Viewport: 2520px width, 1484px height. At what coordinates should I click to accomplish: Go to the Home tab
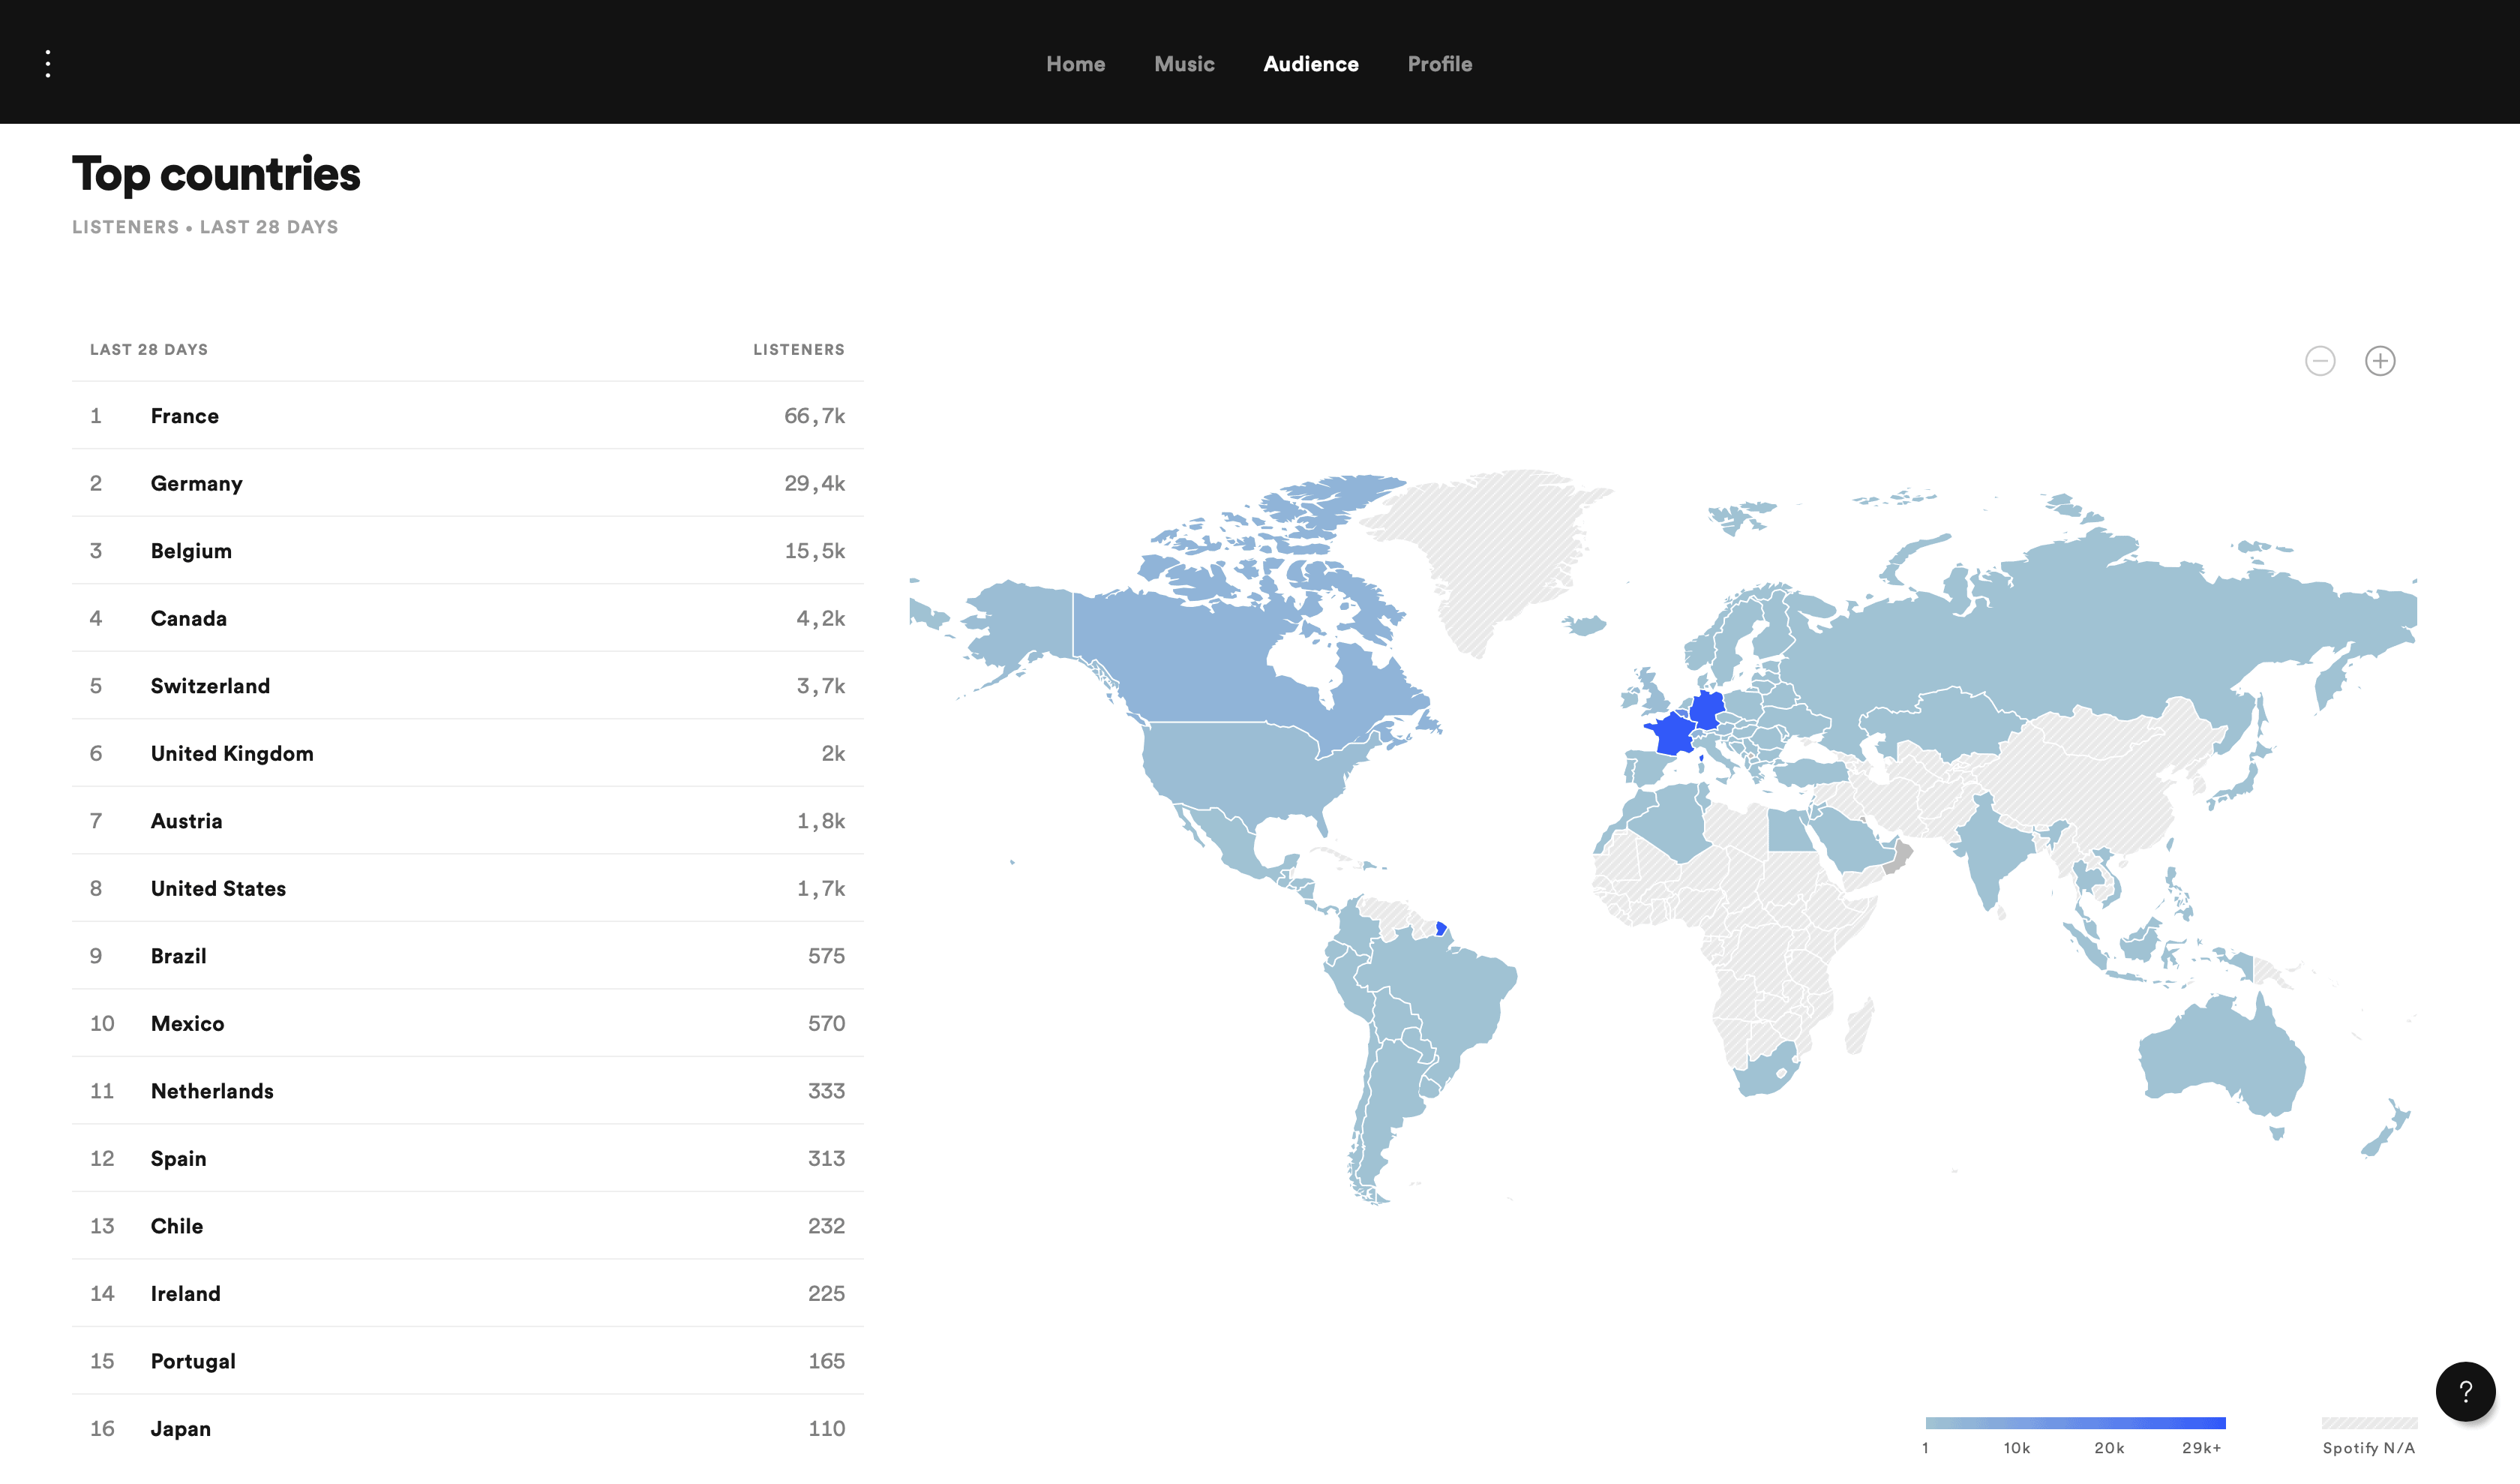click(1075, 64)
